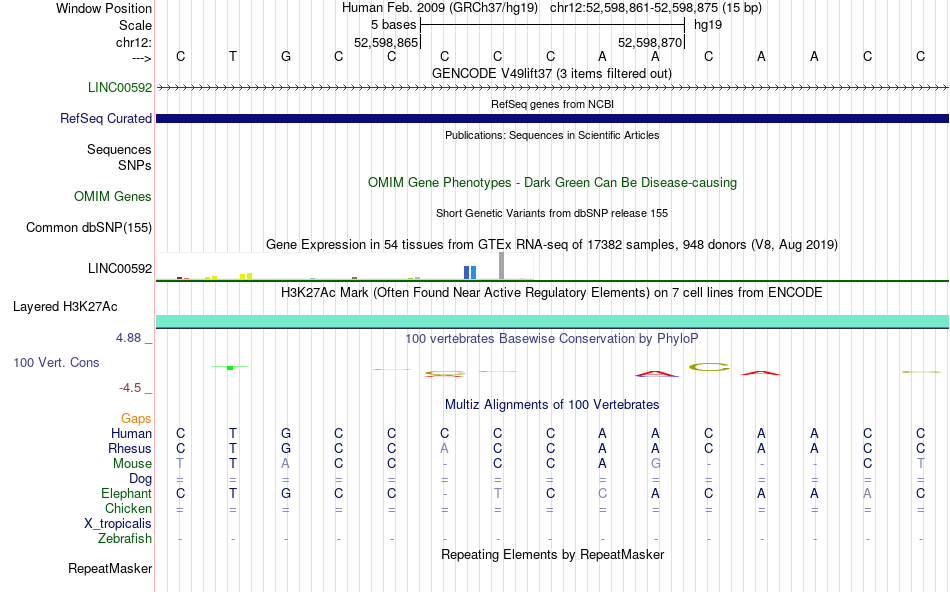Select the RefSeq Curated blue gene bar
The image size is (950, 592).
[x=553, y=118]
